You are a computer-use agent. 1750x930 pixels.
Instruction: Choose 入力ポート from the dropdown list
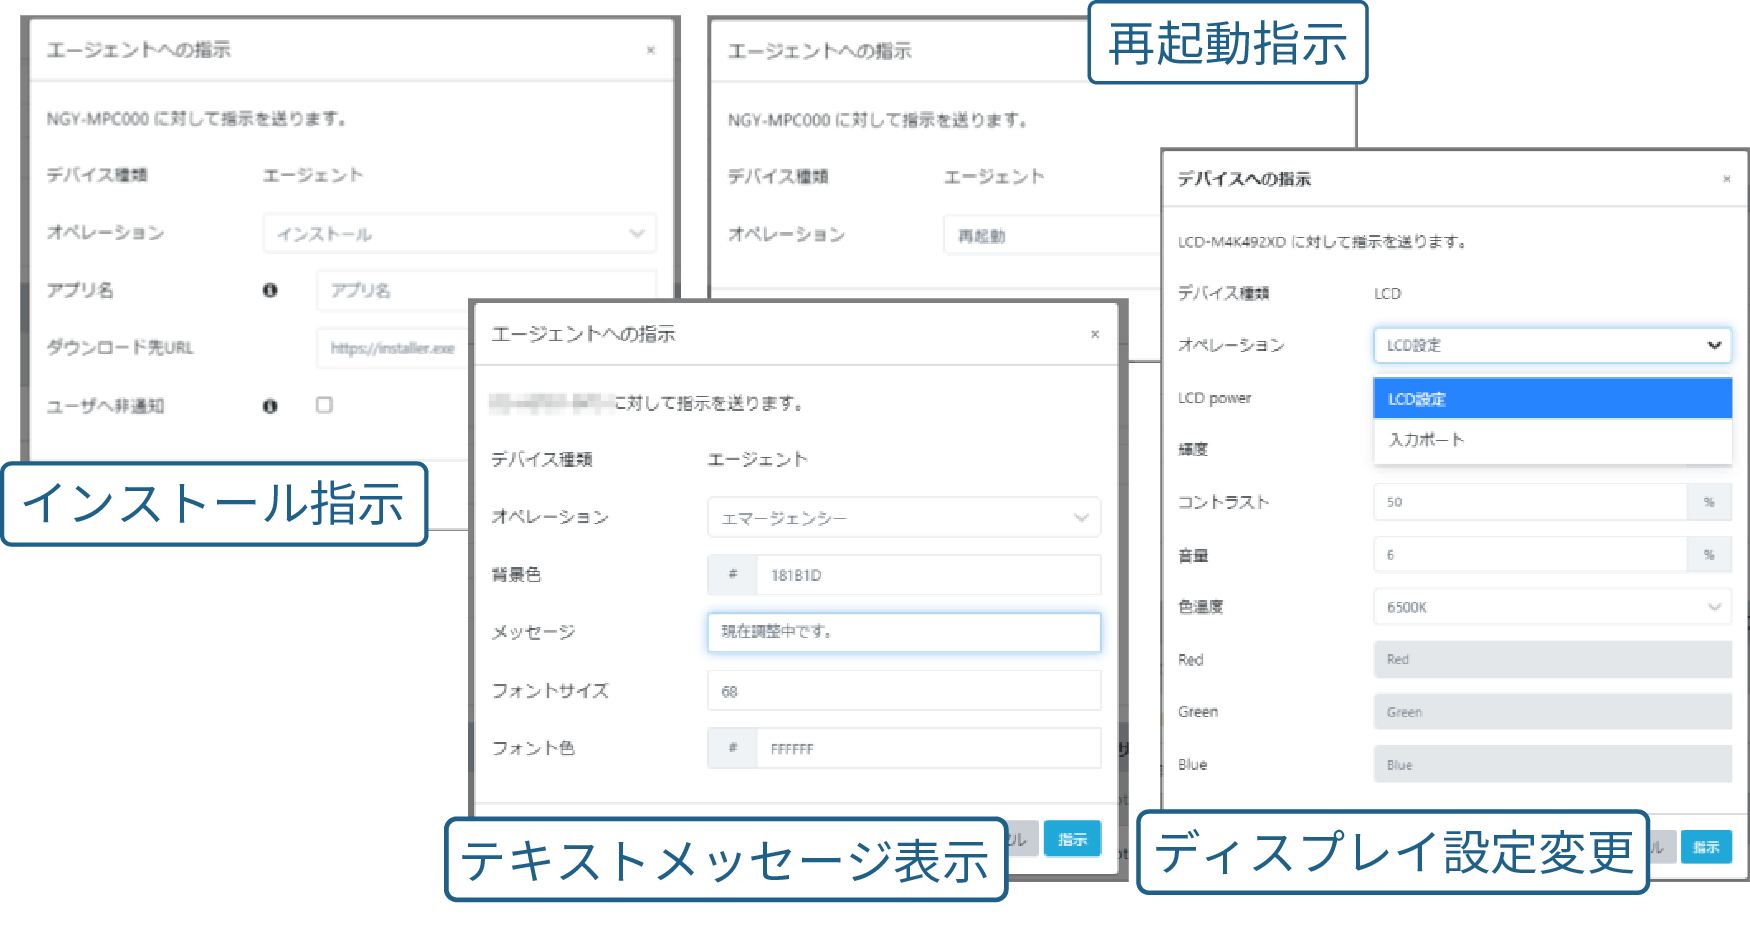1552,439
